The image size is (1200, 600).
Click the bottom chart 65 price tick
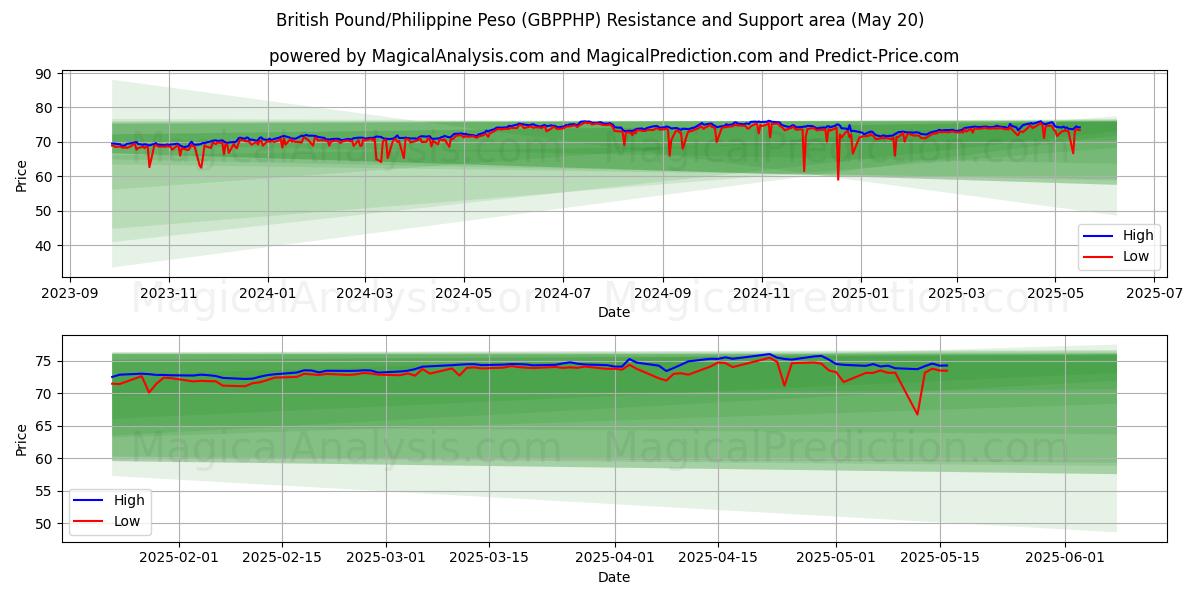(x=46, y=427)
